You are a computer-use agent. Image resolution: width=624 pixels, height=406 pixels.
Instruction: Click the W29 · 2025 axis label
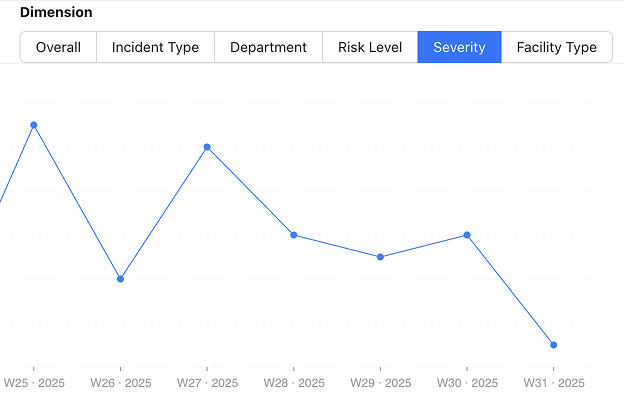coord(381,383)
